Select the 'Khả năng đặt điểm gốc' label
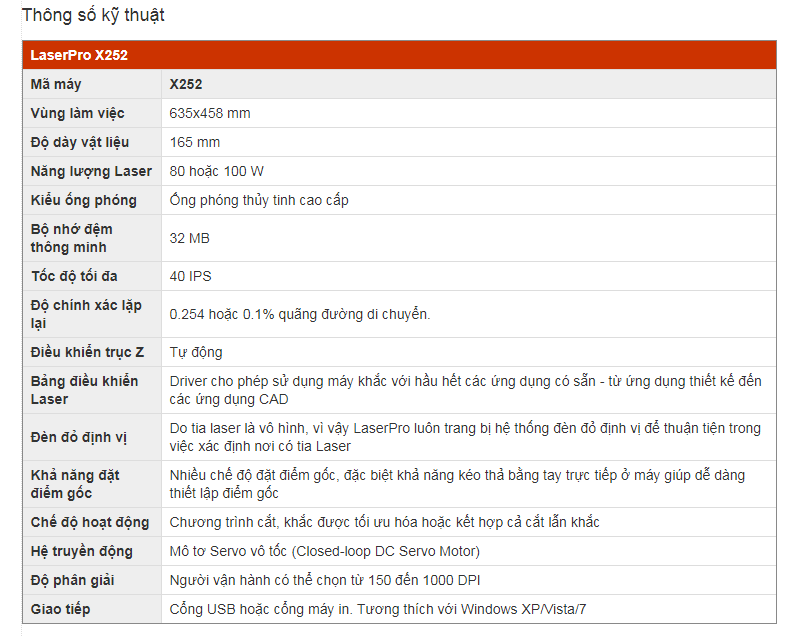 [x=75, y=484]
